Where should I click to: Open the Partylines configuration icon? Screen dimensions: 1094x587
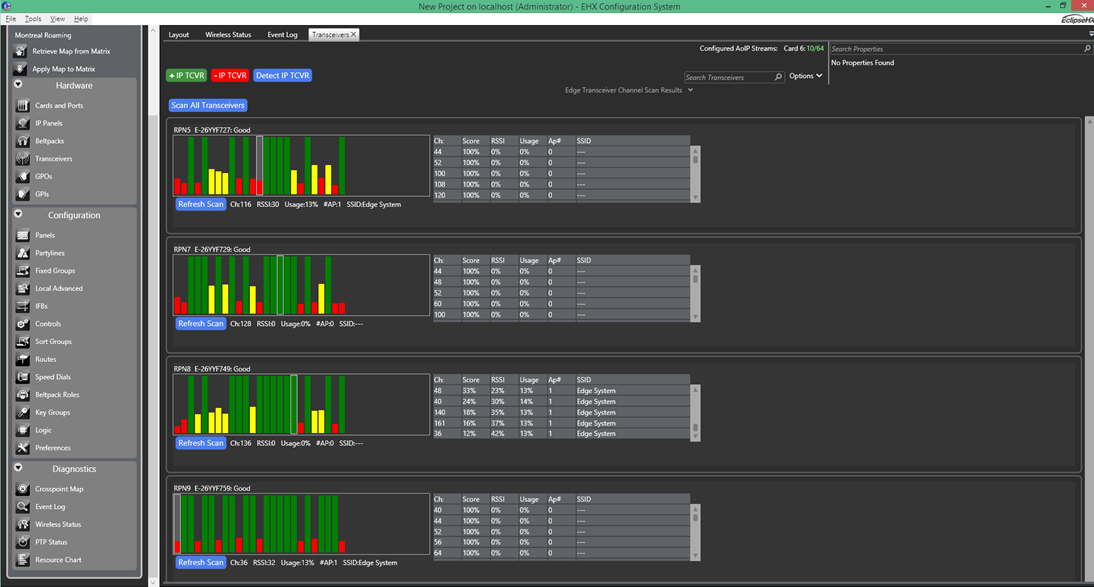click(x=22, y=253)
